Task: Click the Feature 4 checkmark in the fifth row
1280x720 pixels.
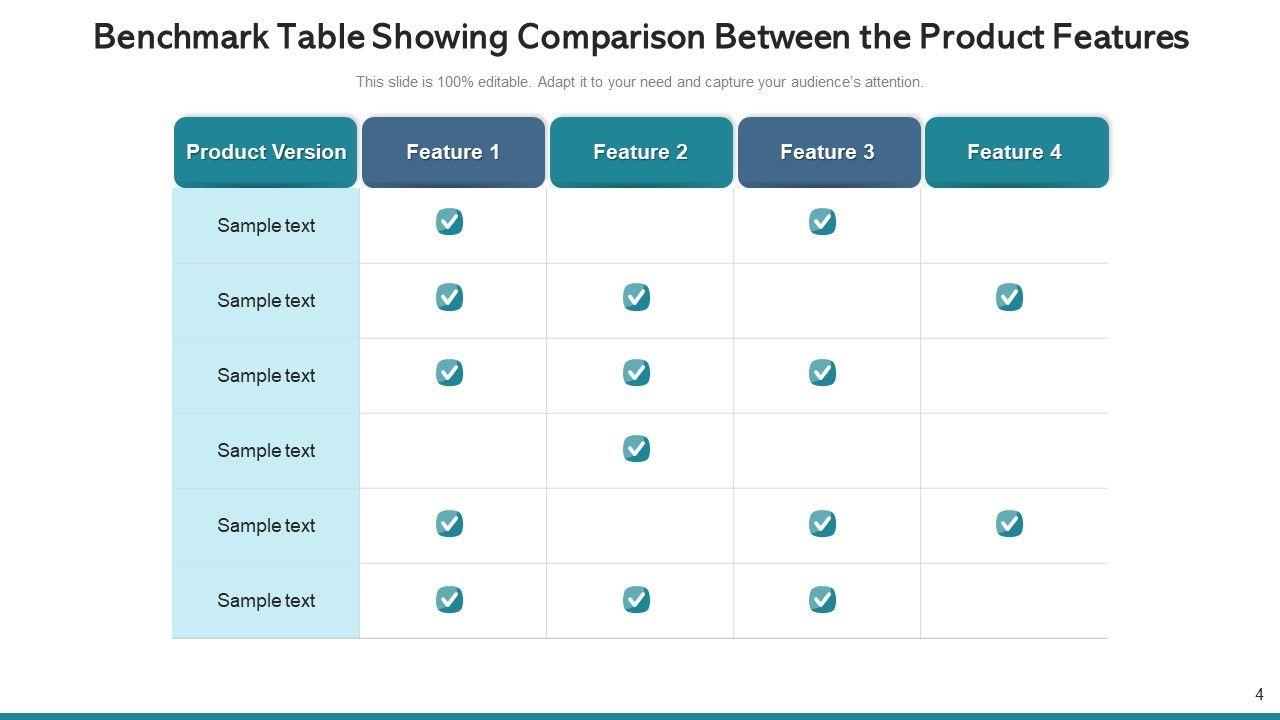Action: 1009,524
